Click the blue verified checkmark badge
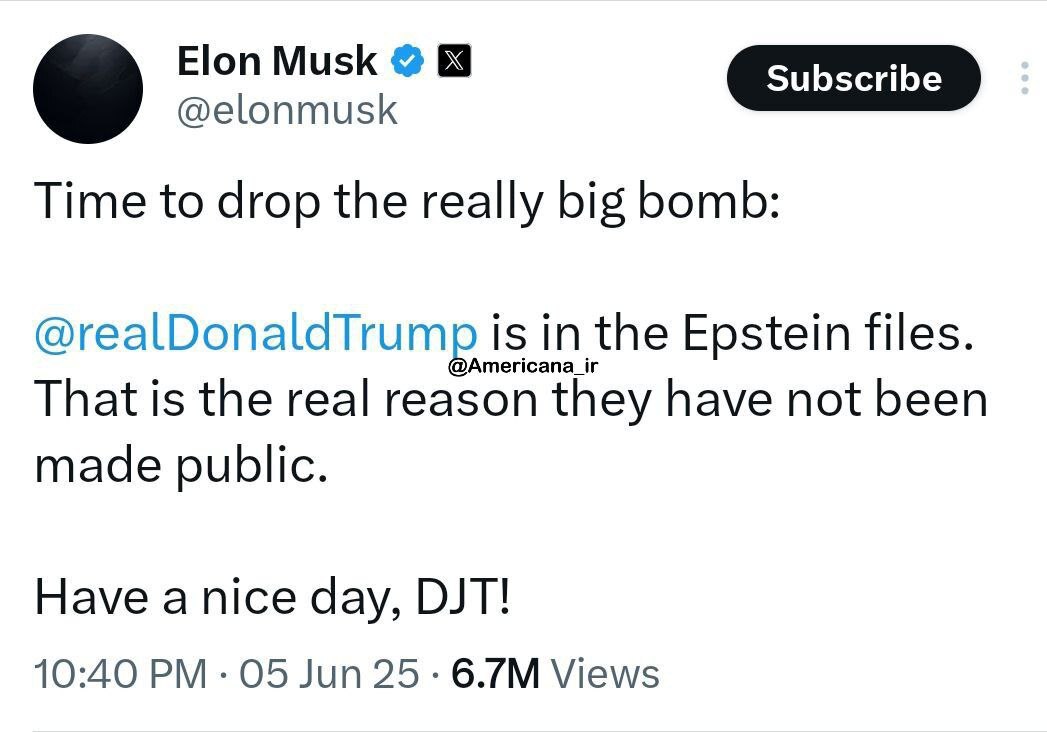The image size is (1047, 732). 407,62
